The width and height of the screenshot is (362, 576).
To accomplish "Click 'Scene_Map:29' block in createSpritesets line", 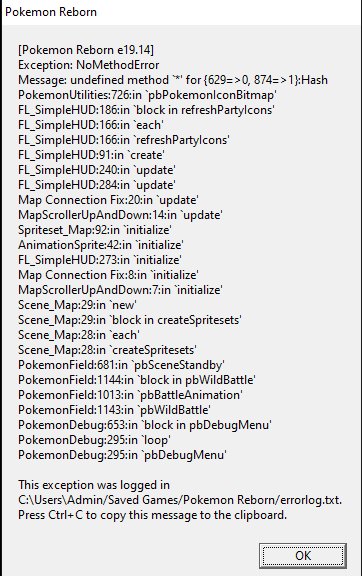I will click(130, 321).
